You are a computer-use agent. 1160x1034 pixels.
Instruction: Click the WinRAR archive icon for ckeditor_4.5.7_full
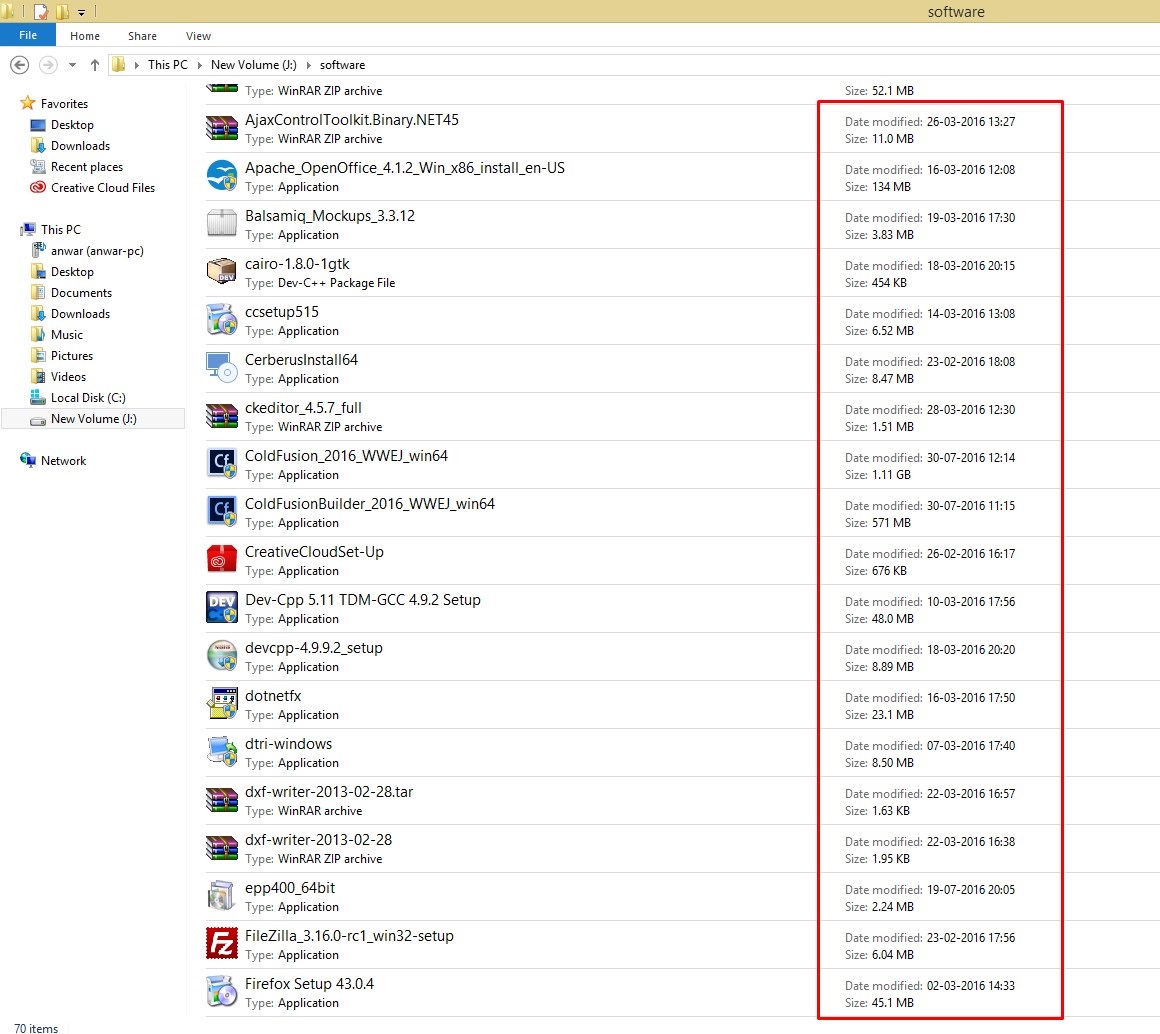(x=221, y=415)
